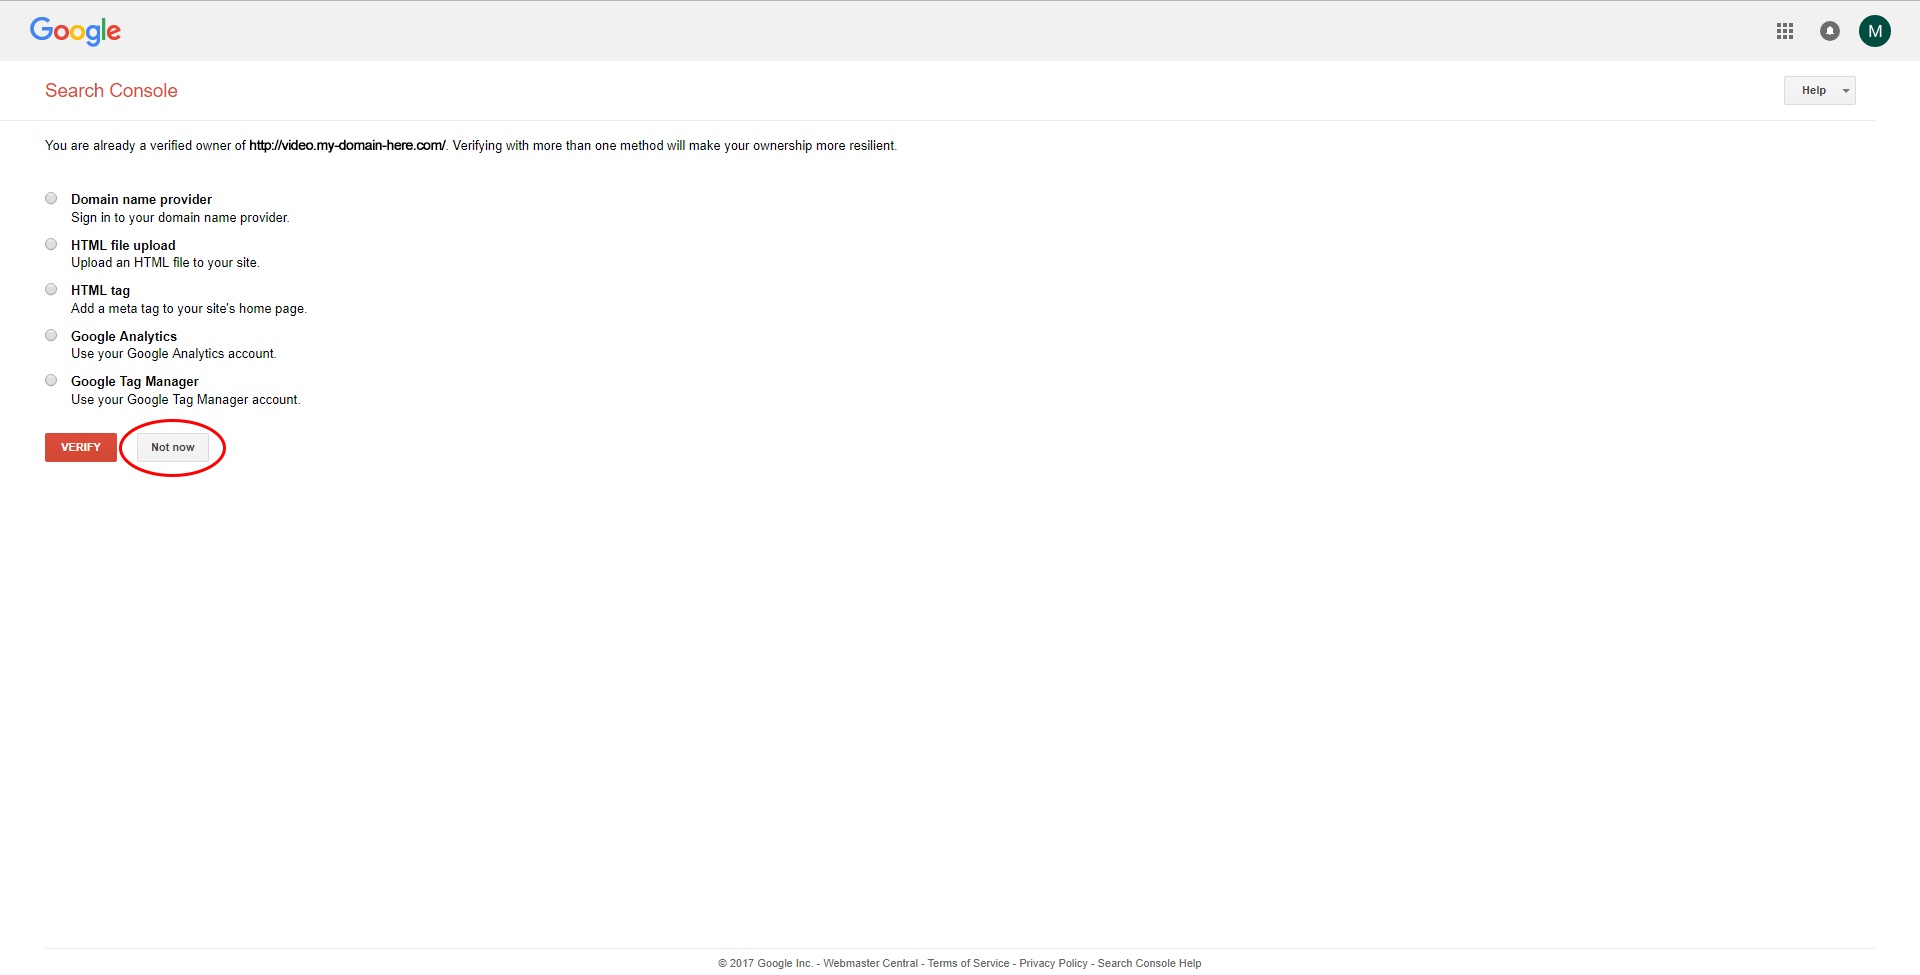
Task: Click the 'HTML file upload' label text
Action: pyautogui.click(x=123, y=245)
